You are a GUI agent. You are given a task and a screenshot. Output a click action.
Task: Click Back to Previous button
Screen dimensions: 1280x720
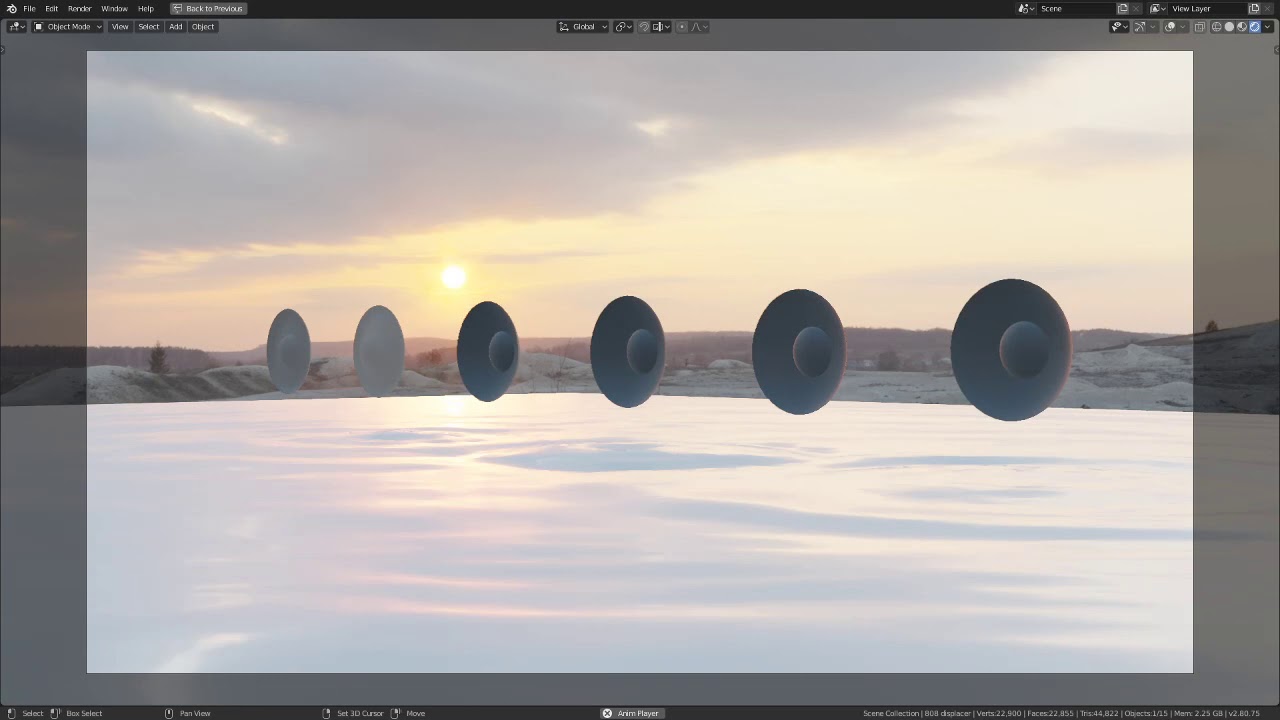point(208,8)
